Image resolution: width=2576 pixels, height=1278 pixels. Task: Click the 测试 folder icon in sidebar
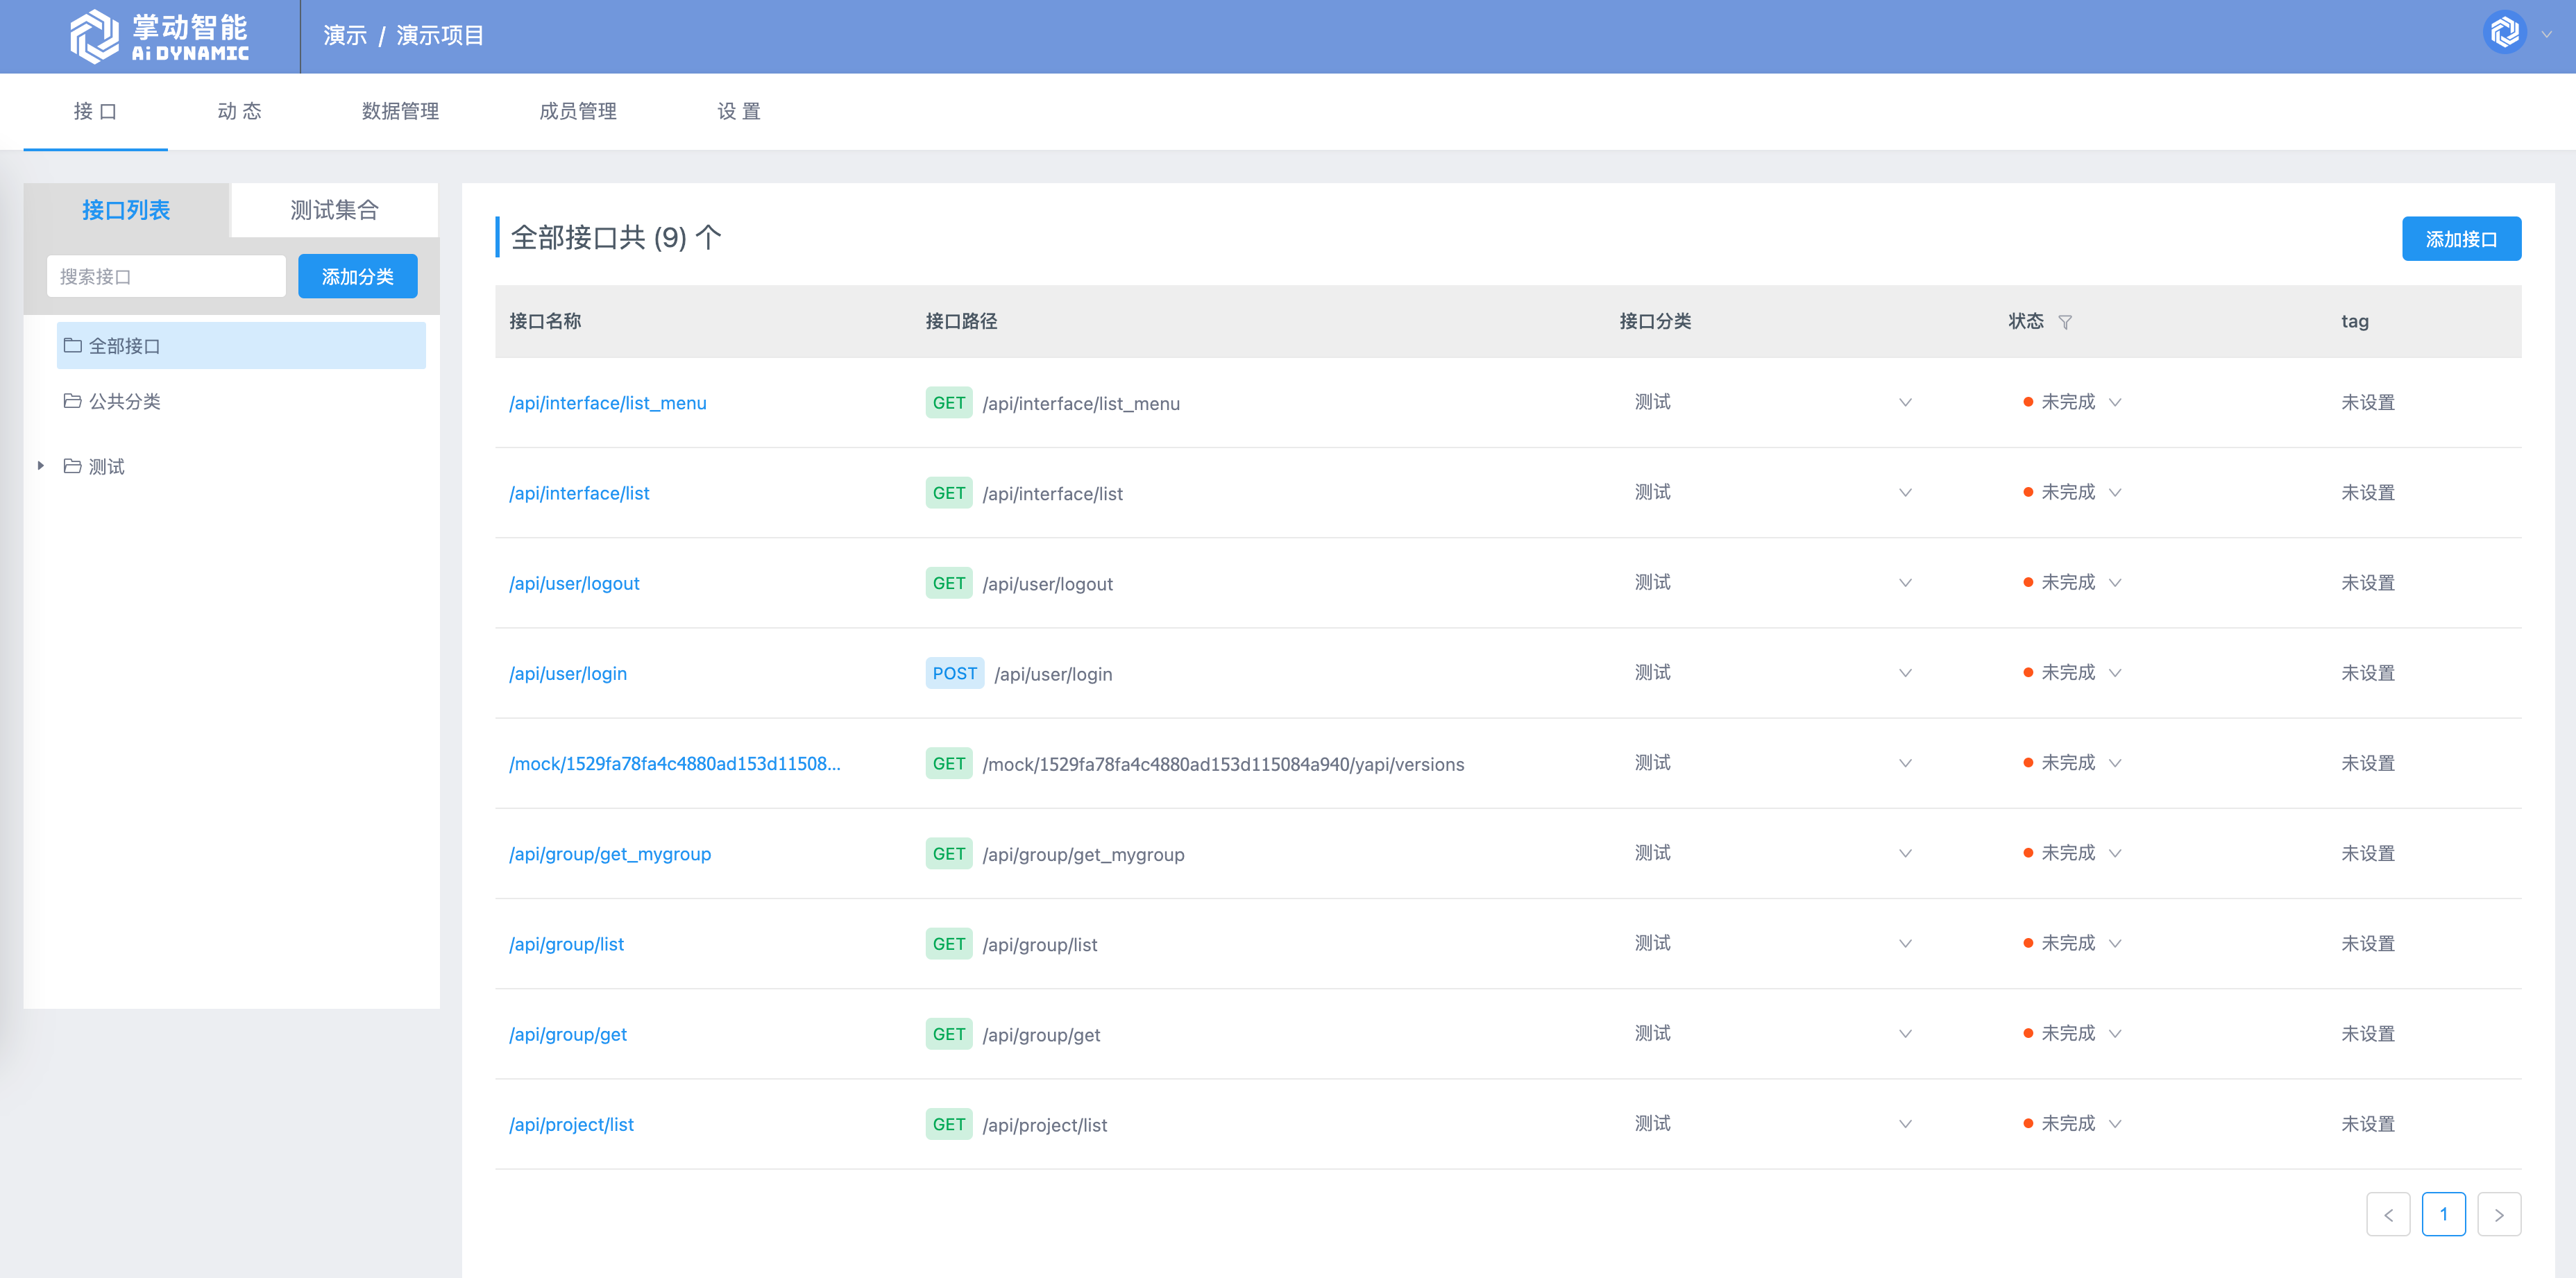[72, 466]
